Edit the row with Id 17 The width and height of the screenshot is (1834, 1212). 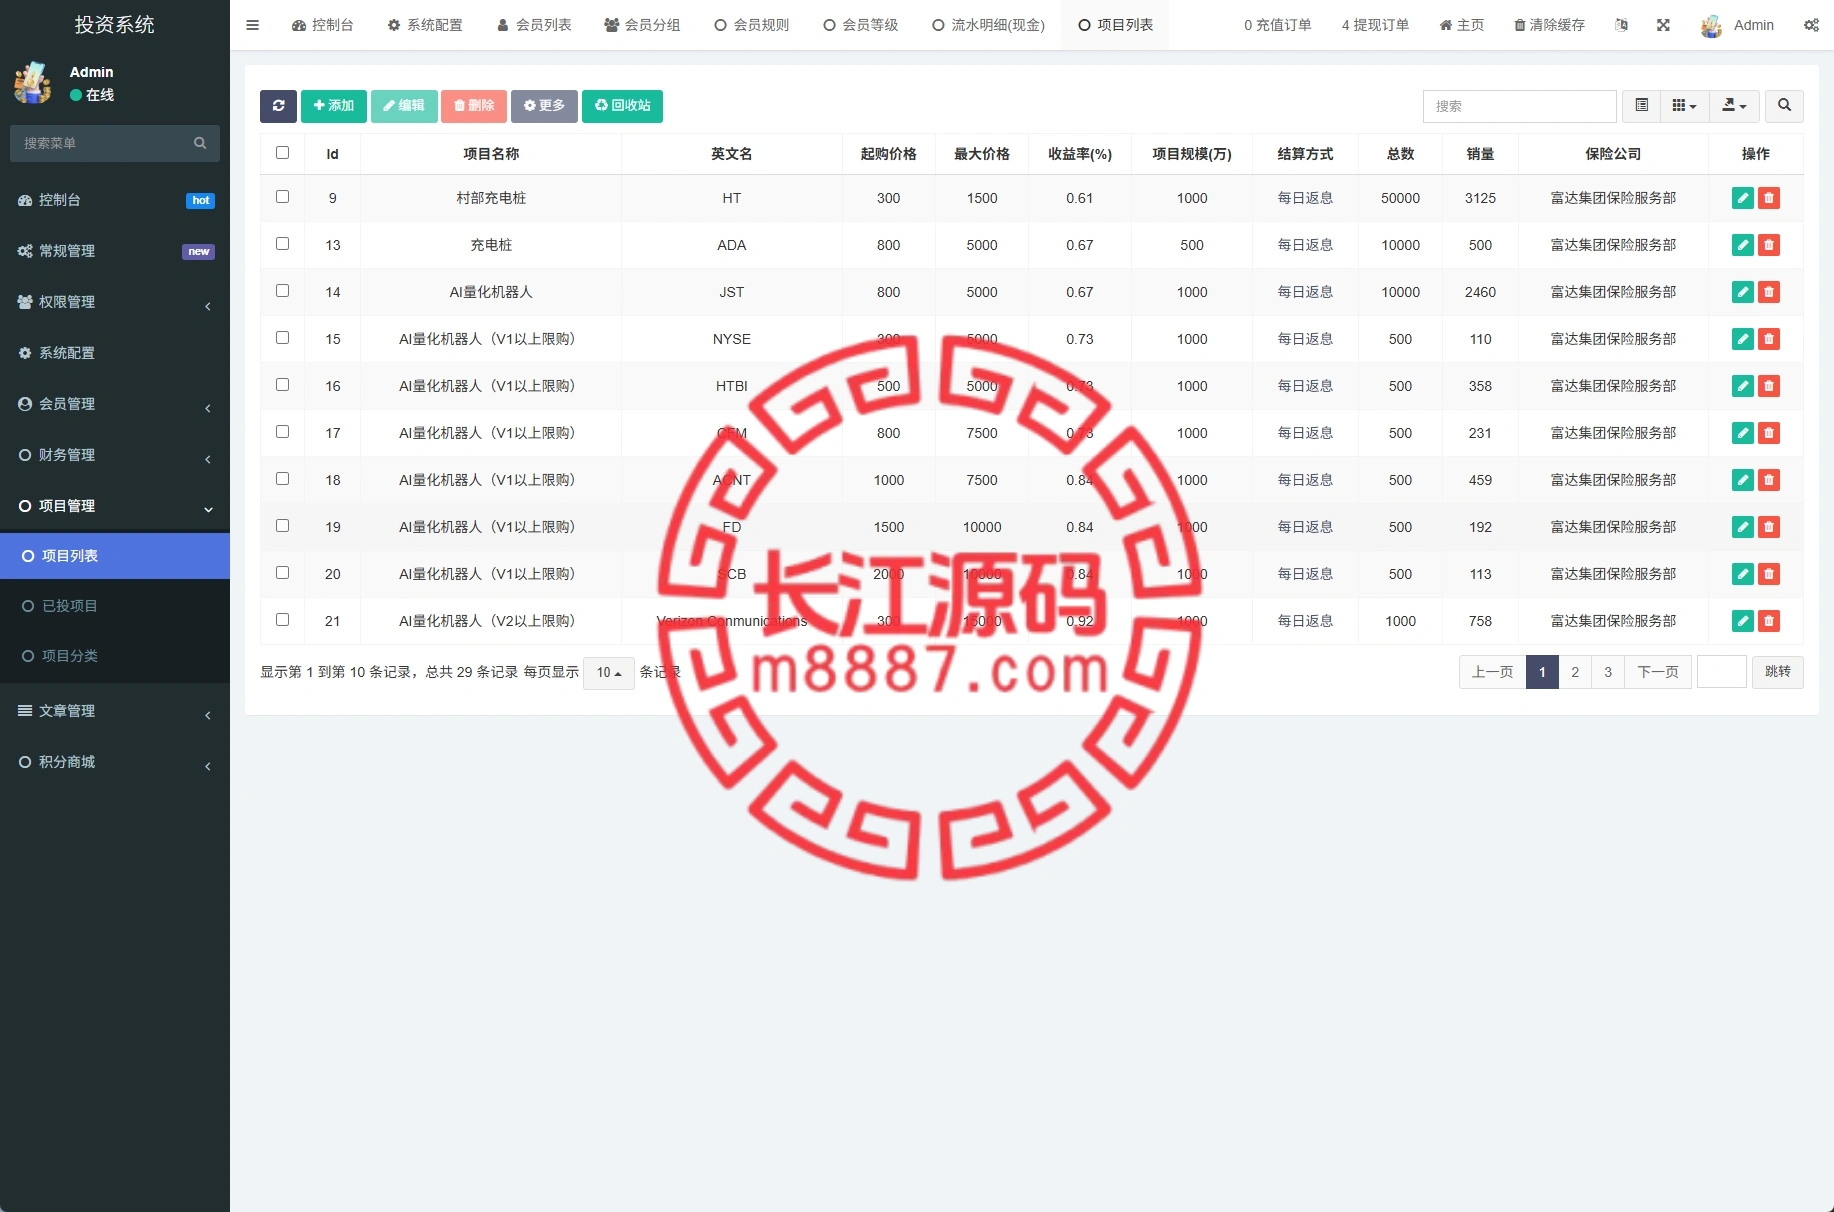pyautogui.click(x=1742, y=433)
